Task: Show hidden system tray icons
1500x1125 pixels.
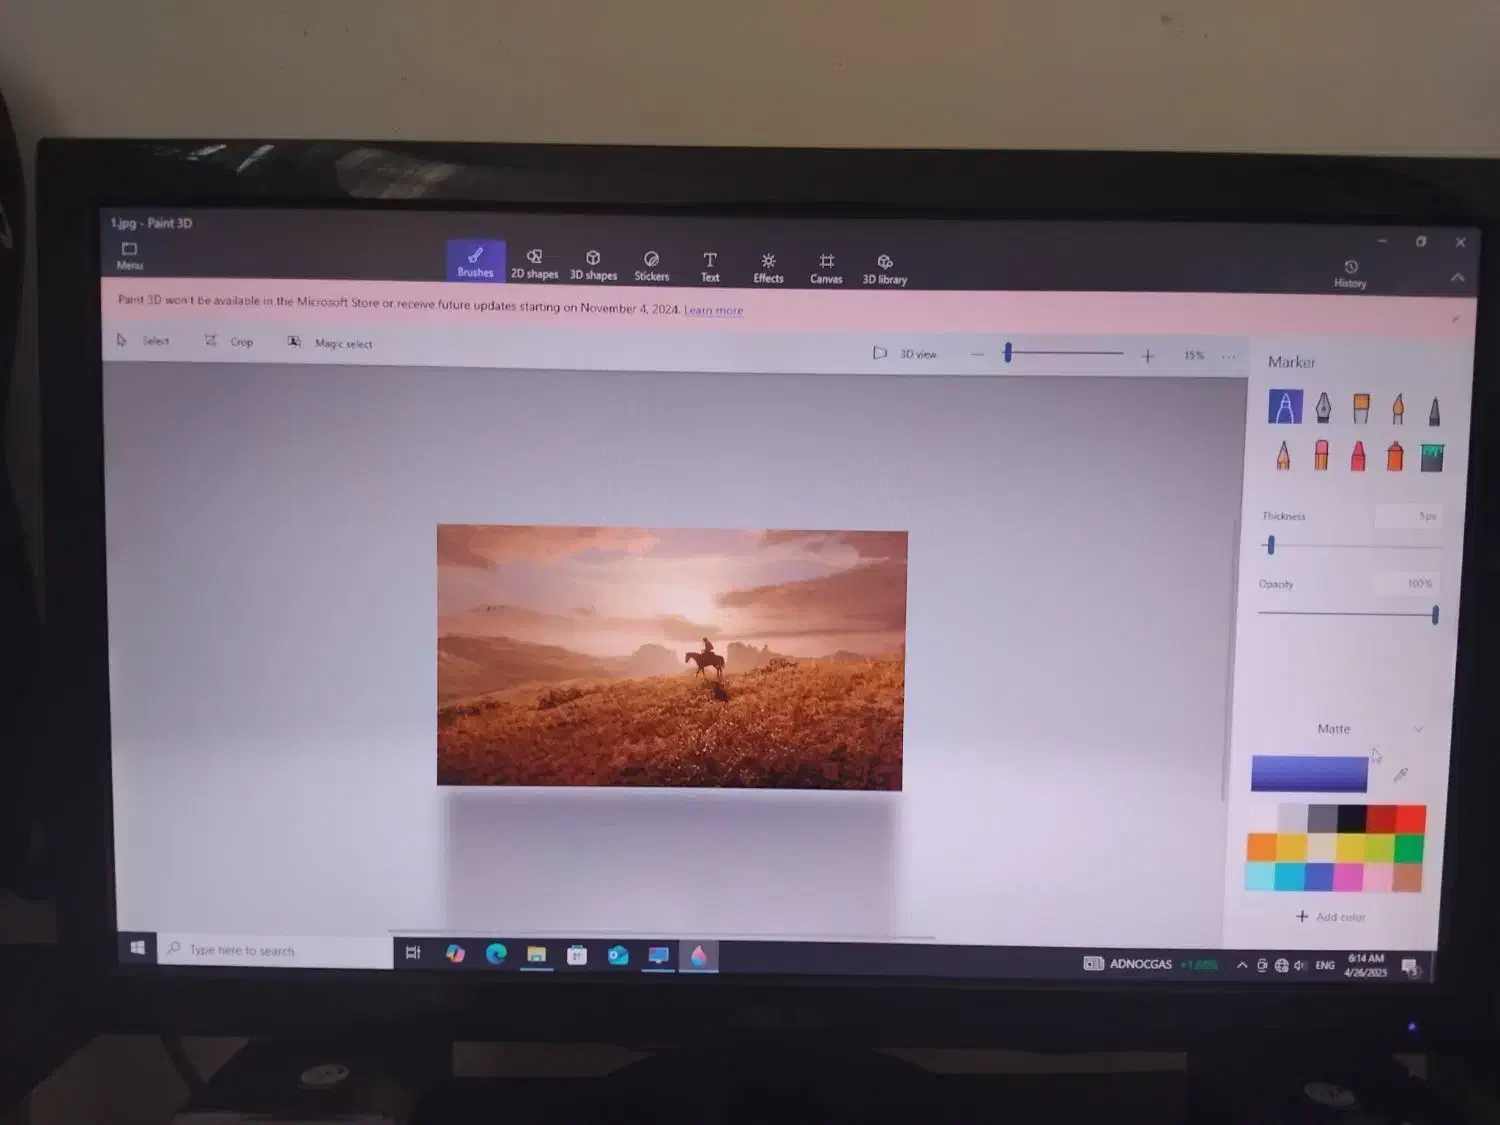Action: pyautogui.click(x=1242, y=965)
